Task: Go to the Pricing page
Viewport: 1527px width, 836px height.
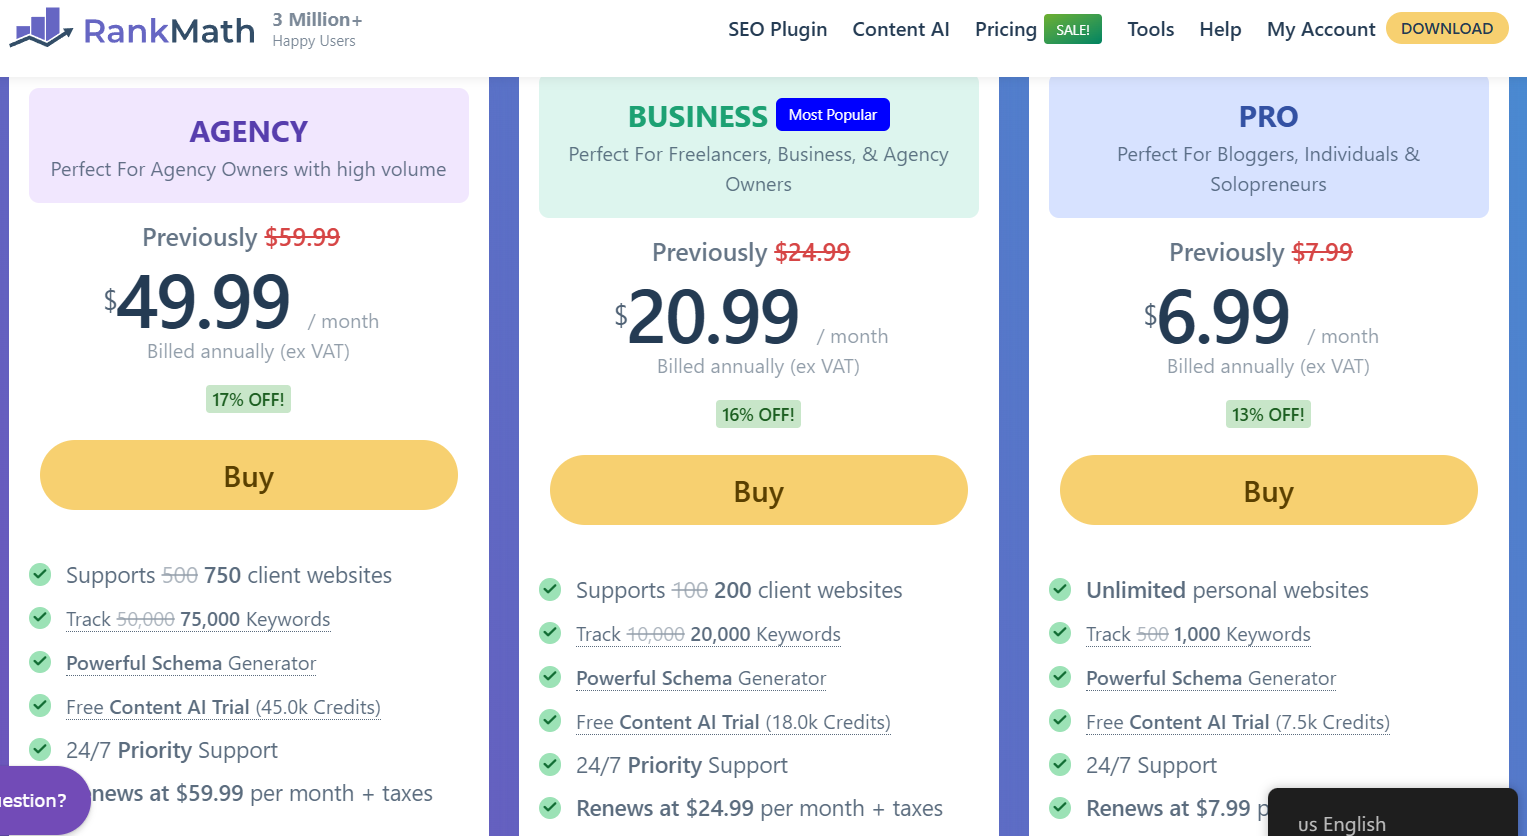Action: pyautogui.click(x=1006, y=29)
